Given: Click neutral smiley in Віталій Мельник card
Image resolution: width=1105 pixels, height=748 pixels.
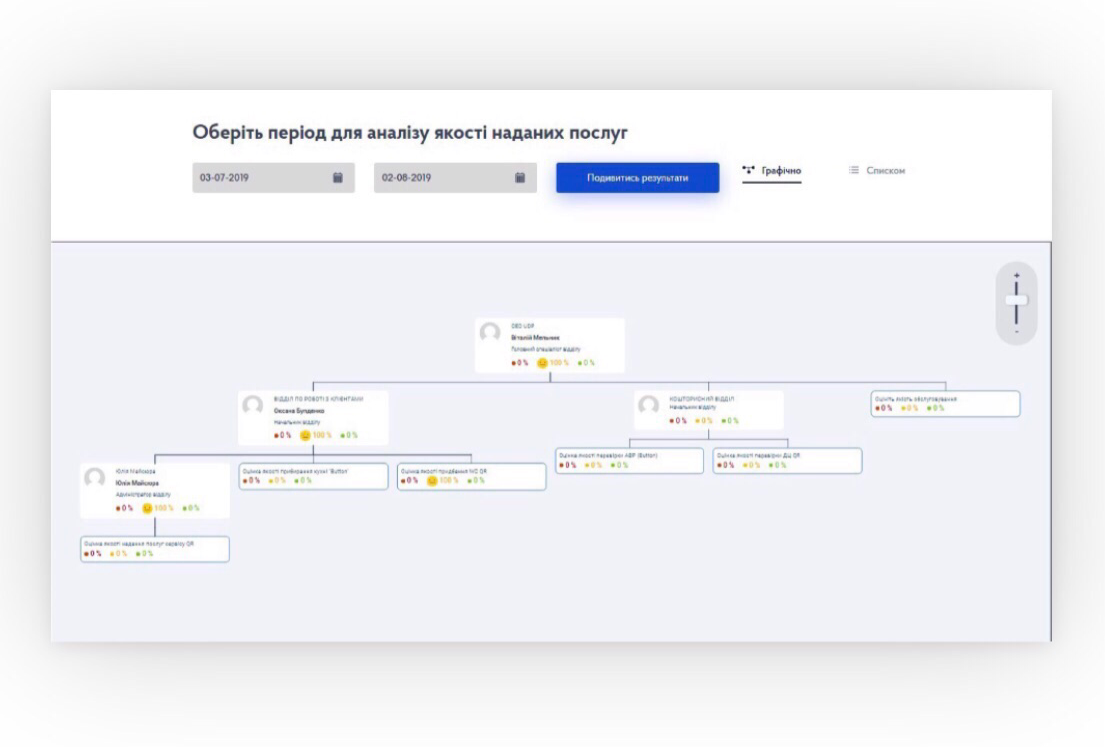Looking at the screenshot, I should (x=542, y=363).
